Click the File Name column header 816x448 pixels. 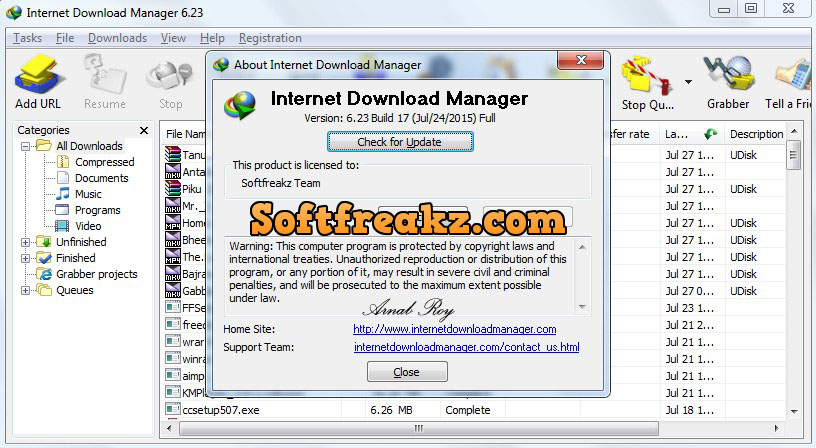pyautogui.click(x=185, y=134)
